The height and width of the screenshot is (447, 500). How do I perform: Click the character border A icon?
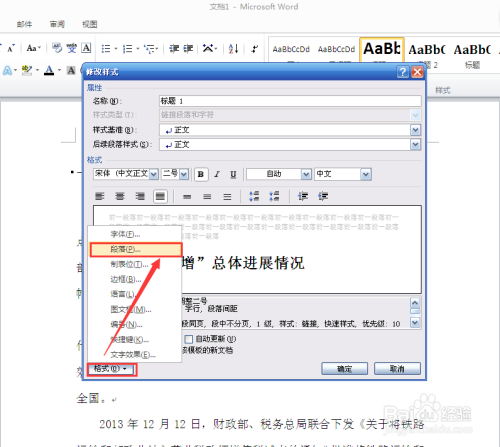click(x=86, y=48)
